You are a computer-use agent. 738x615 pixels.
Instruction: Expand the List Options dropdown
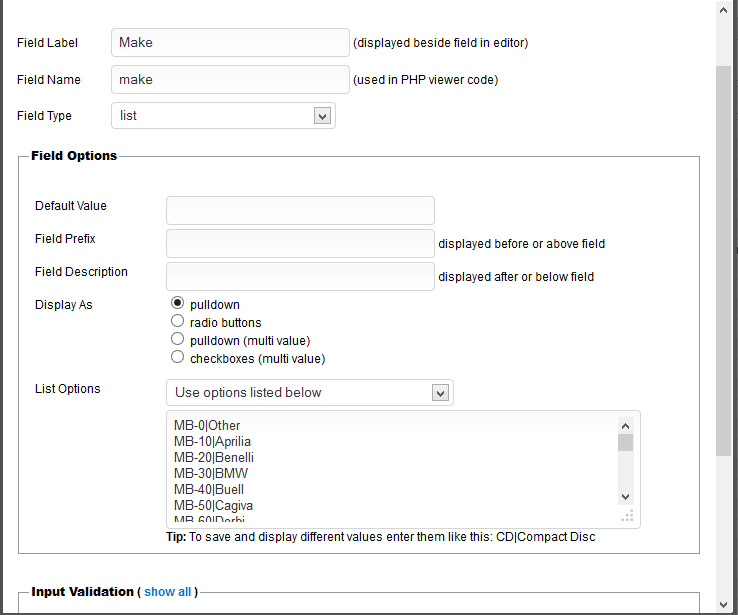click(310, 393)
